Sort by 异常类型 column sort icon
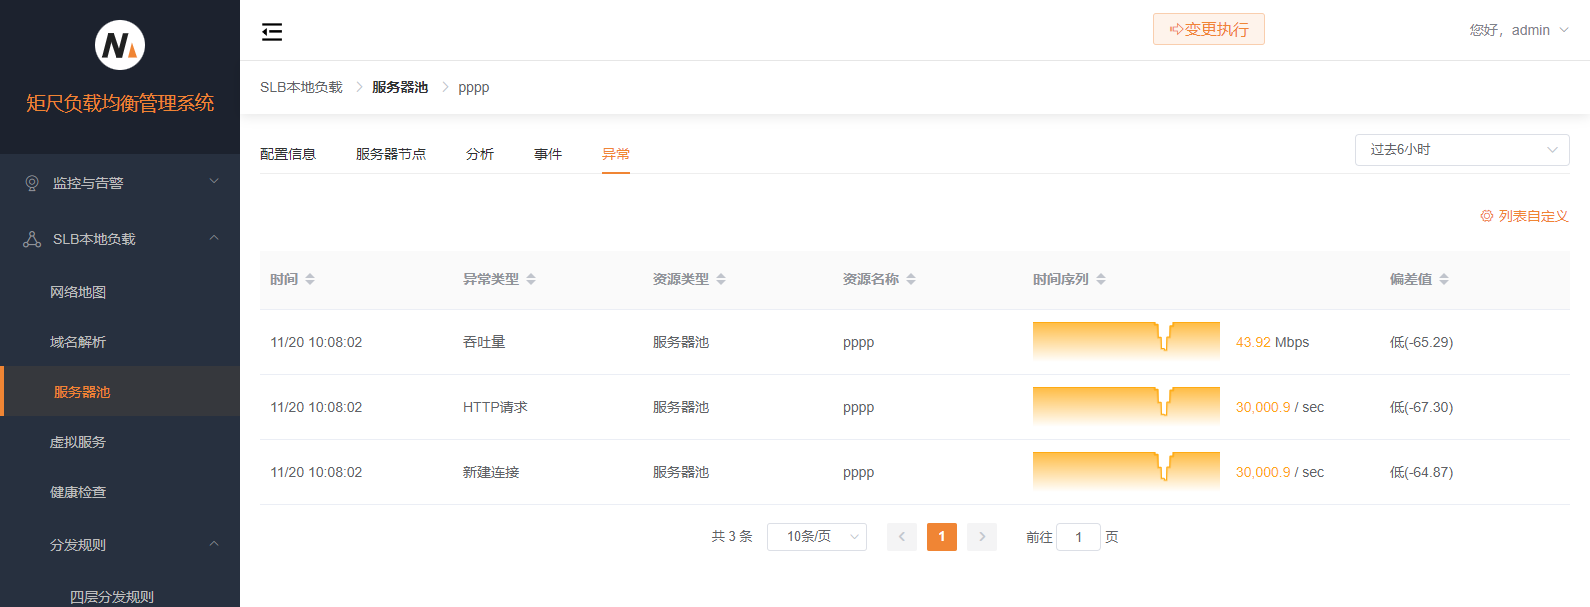The height and width of the screenshot is (607, 1590). pos(531,279)
